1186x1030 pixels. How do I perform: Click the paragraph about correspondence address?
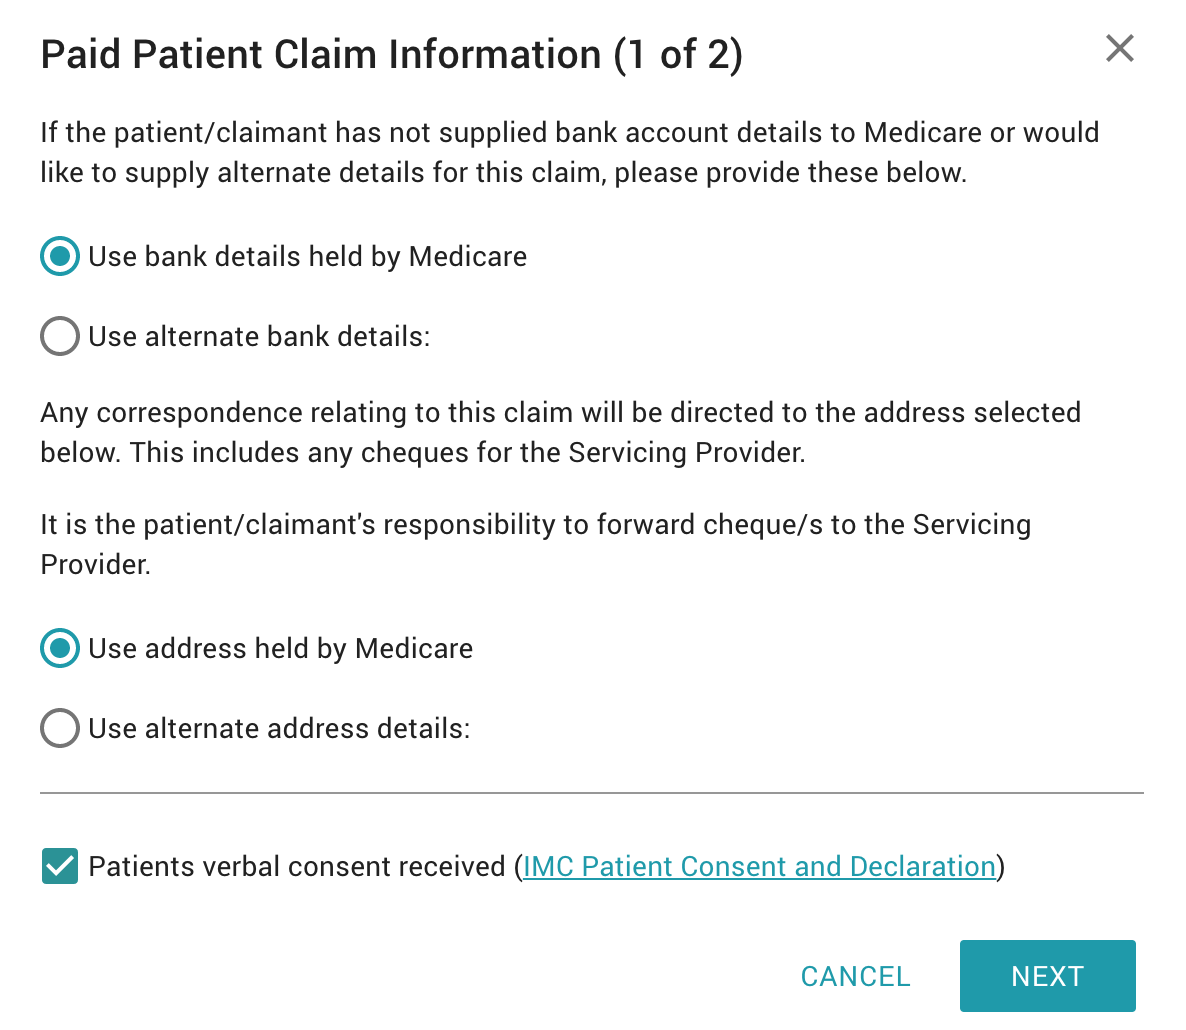click(x=560, y=432)
